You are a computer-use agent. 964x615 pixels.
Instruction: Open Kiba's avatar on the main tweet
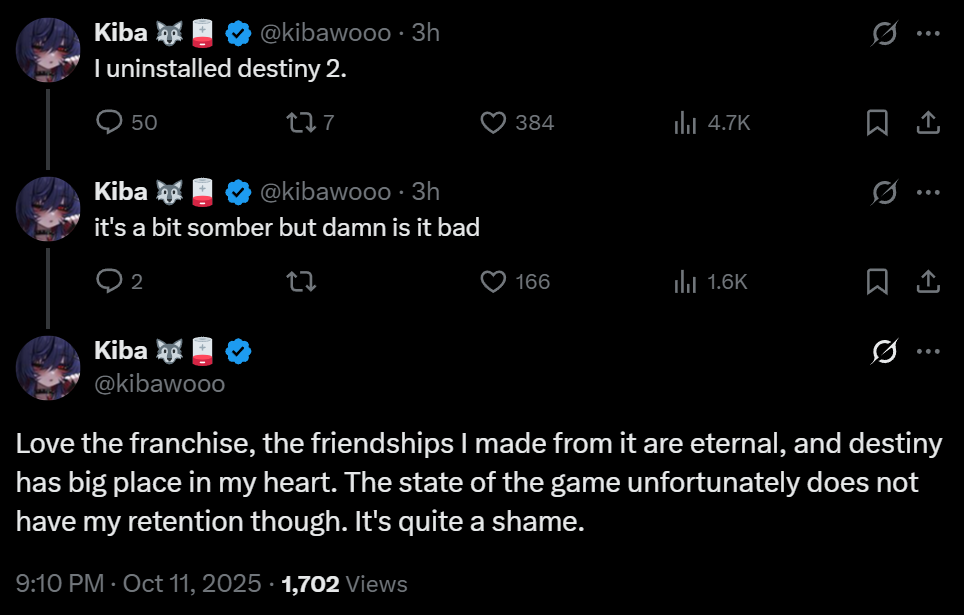(48, 368)
